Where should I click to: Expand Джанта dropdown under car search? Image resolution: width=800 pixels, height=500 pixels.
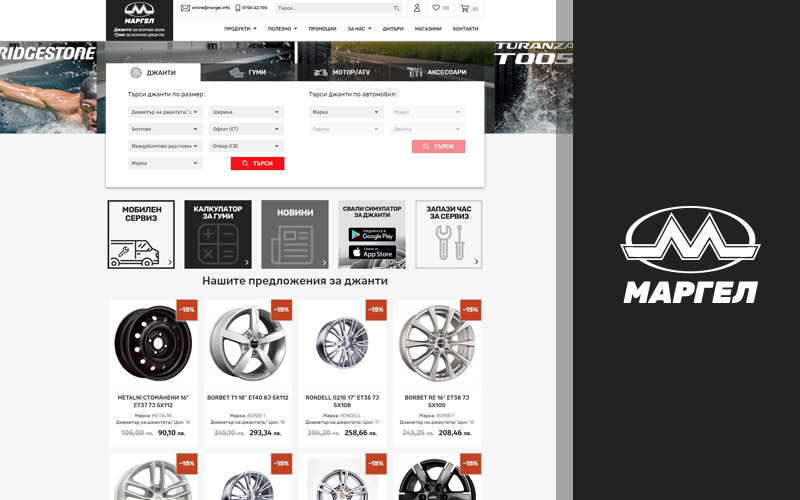[x=428, y=129]
